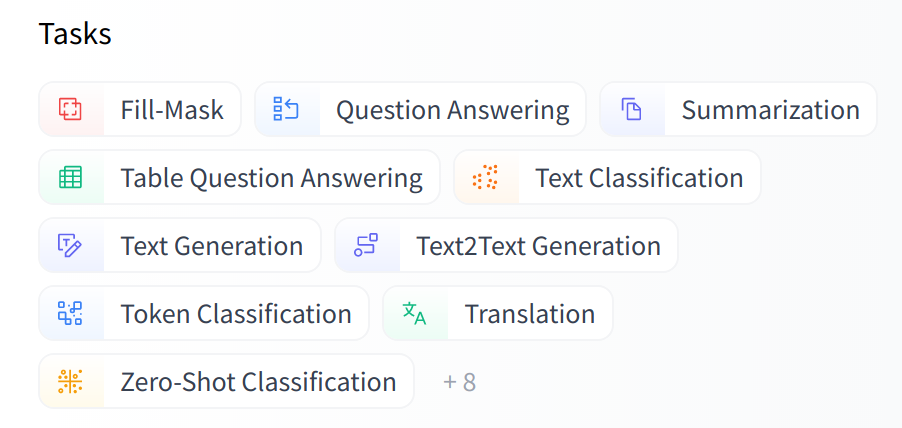
Task: Click the yellow Zero-Shot Classification icon
Action: 70,382
